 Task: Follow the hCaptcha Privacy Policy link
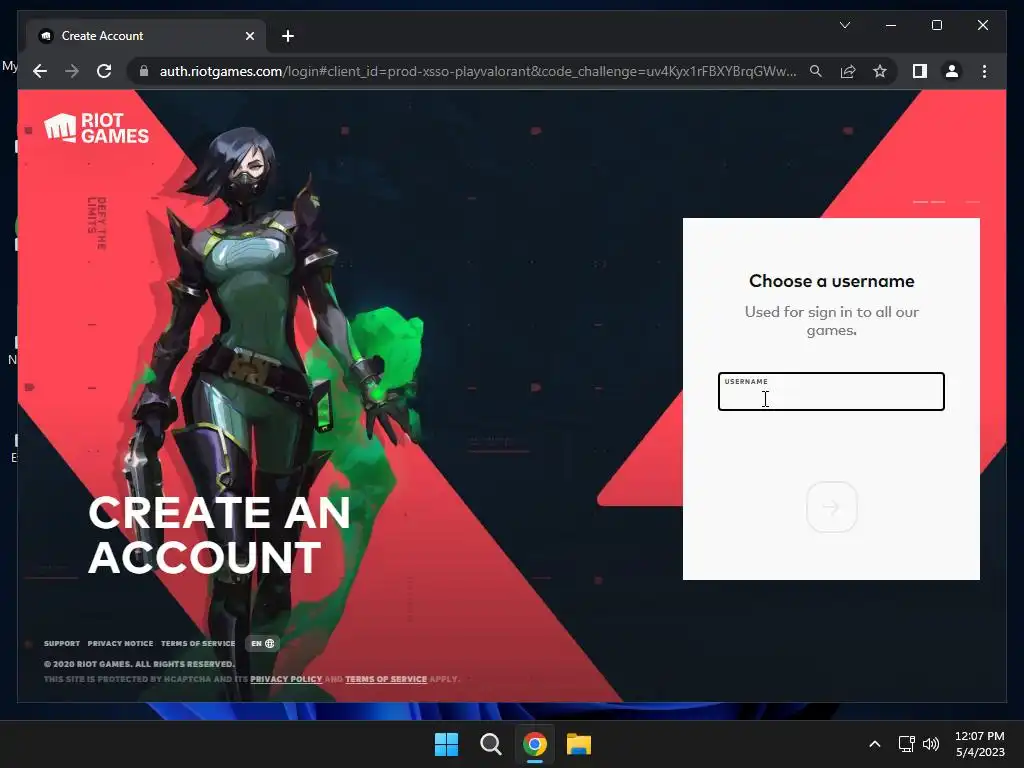286,679
